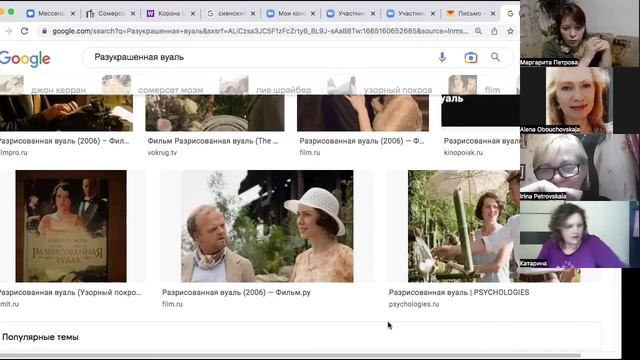Click the film.ru source under the hat image
The width and height of the screenshot is (640, 360).
coord(172,304)
